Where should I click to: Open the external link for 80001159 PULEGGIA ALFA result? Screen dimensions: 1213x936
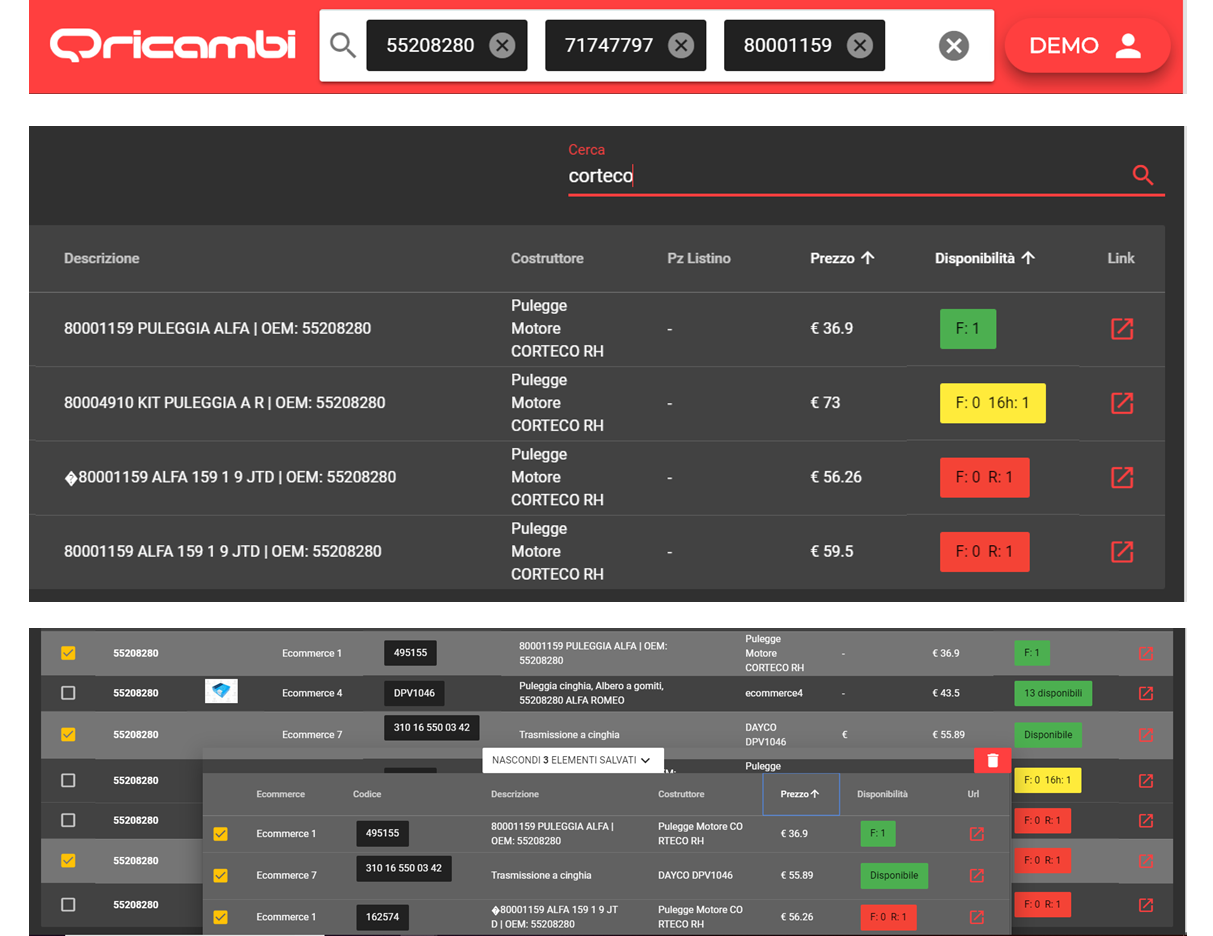coord(1122,328)
